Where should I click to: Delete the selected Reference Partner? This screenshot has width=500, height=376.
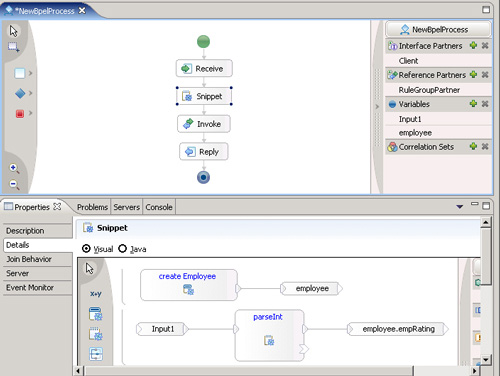click(485, 74)
